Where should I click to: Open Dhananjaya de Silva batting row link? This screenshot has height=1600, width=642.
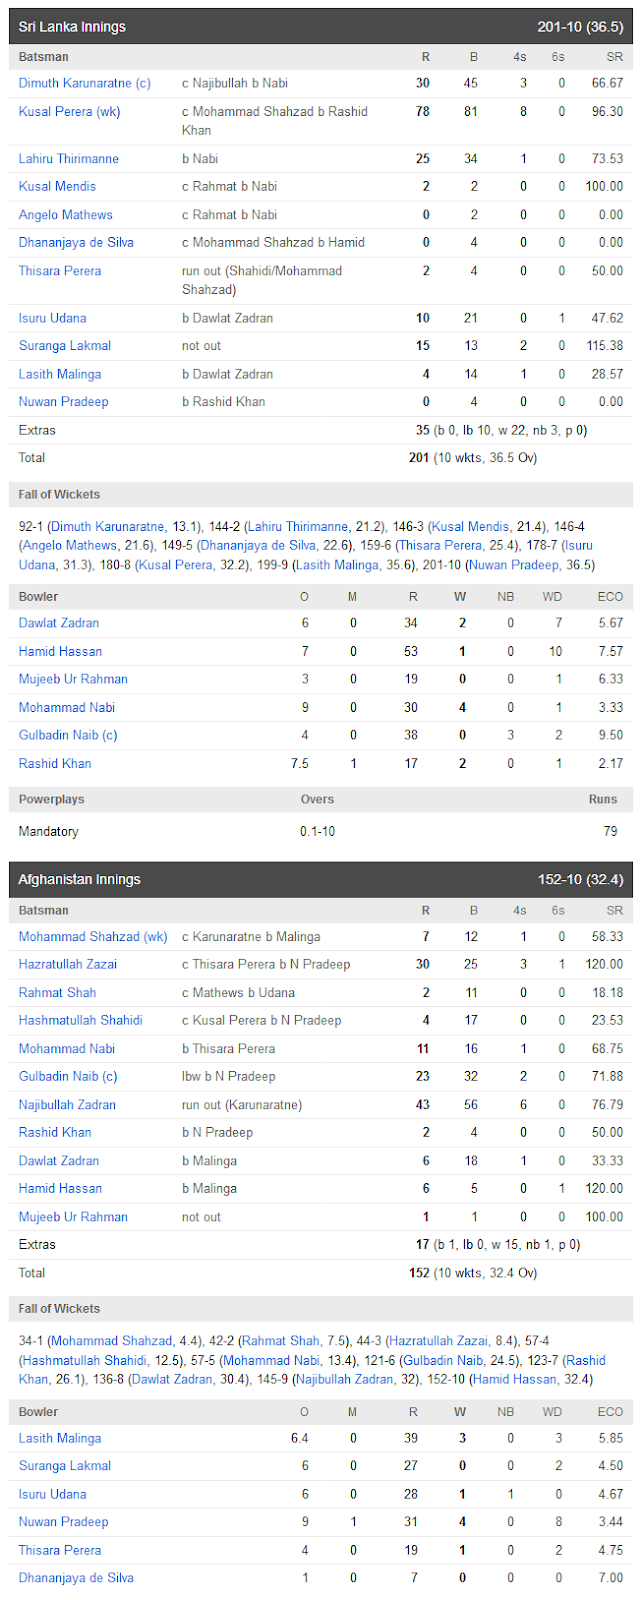coord(76,243)
